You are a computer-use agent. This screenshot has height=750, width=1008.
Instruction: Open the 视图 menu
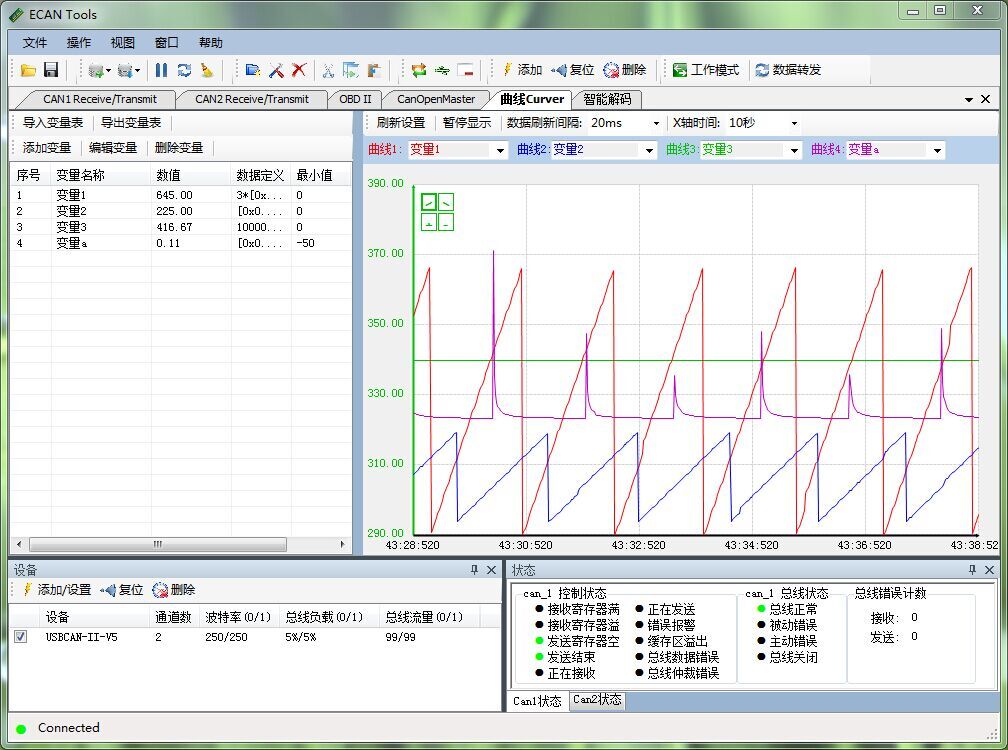point(122,42)
